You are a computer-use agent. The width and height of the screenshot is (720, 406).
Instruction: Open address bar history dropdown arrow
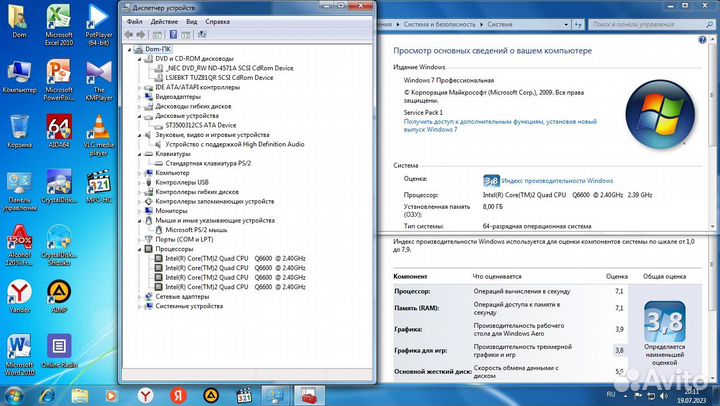tap(566, 24)
